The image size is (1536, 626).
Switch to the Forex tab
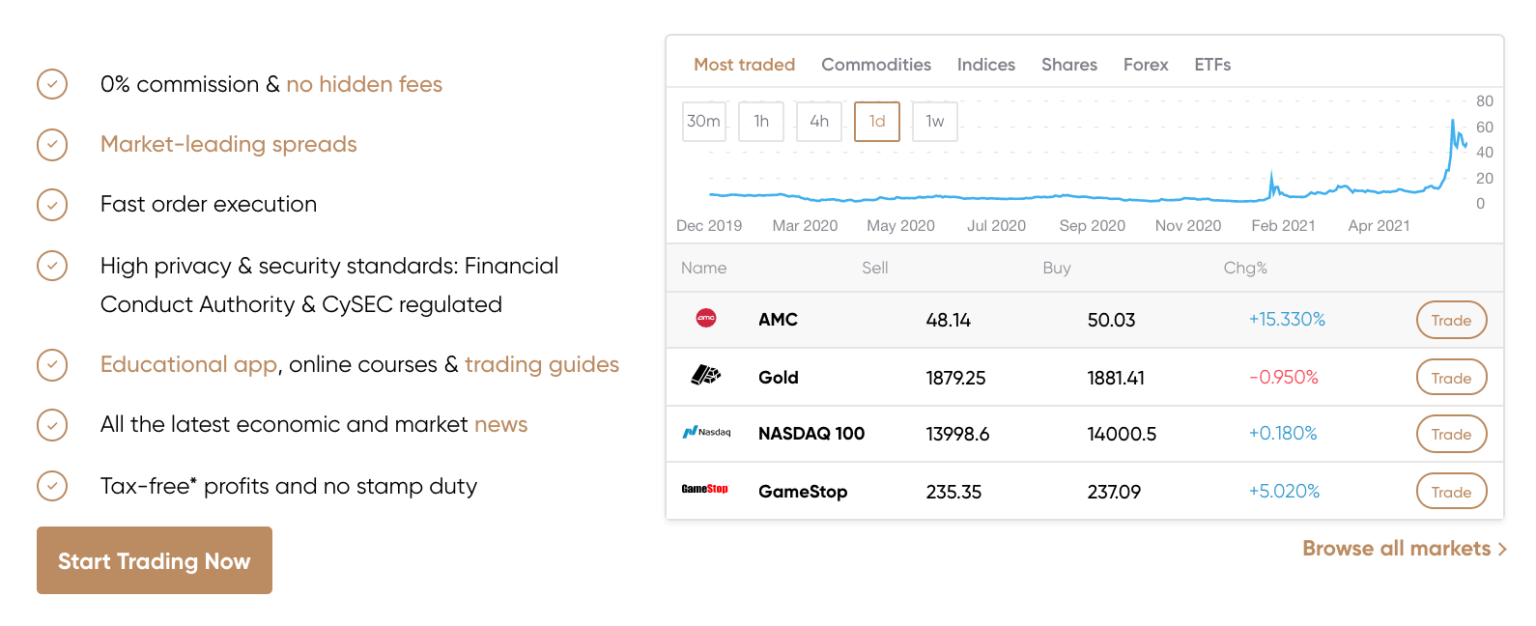pos(1145,65)
